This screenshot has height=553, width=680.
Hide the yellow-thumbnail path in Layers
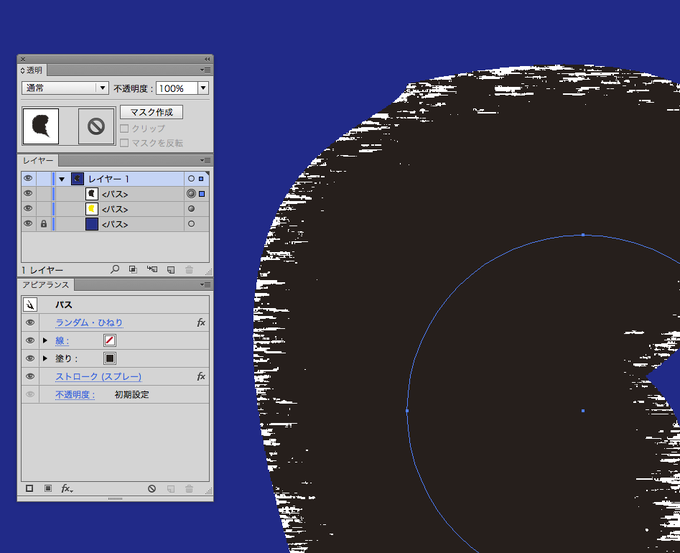(x=28, y=209)
